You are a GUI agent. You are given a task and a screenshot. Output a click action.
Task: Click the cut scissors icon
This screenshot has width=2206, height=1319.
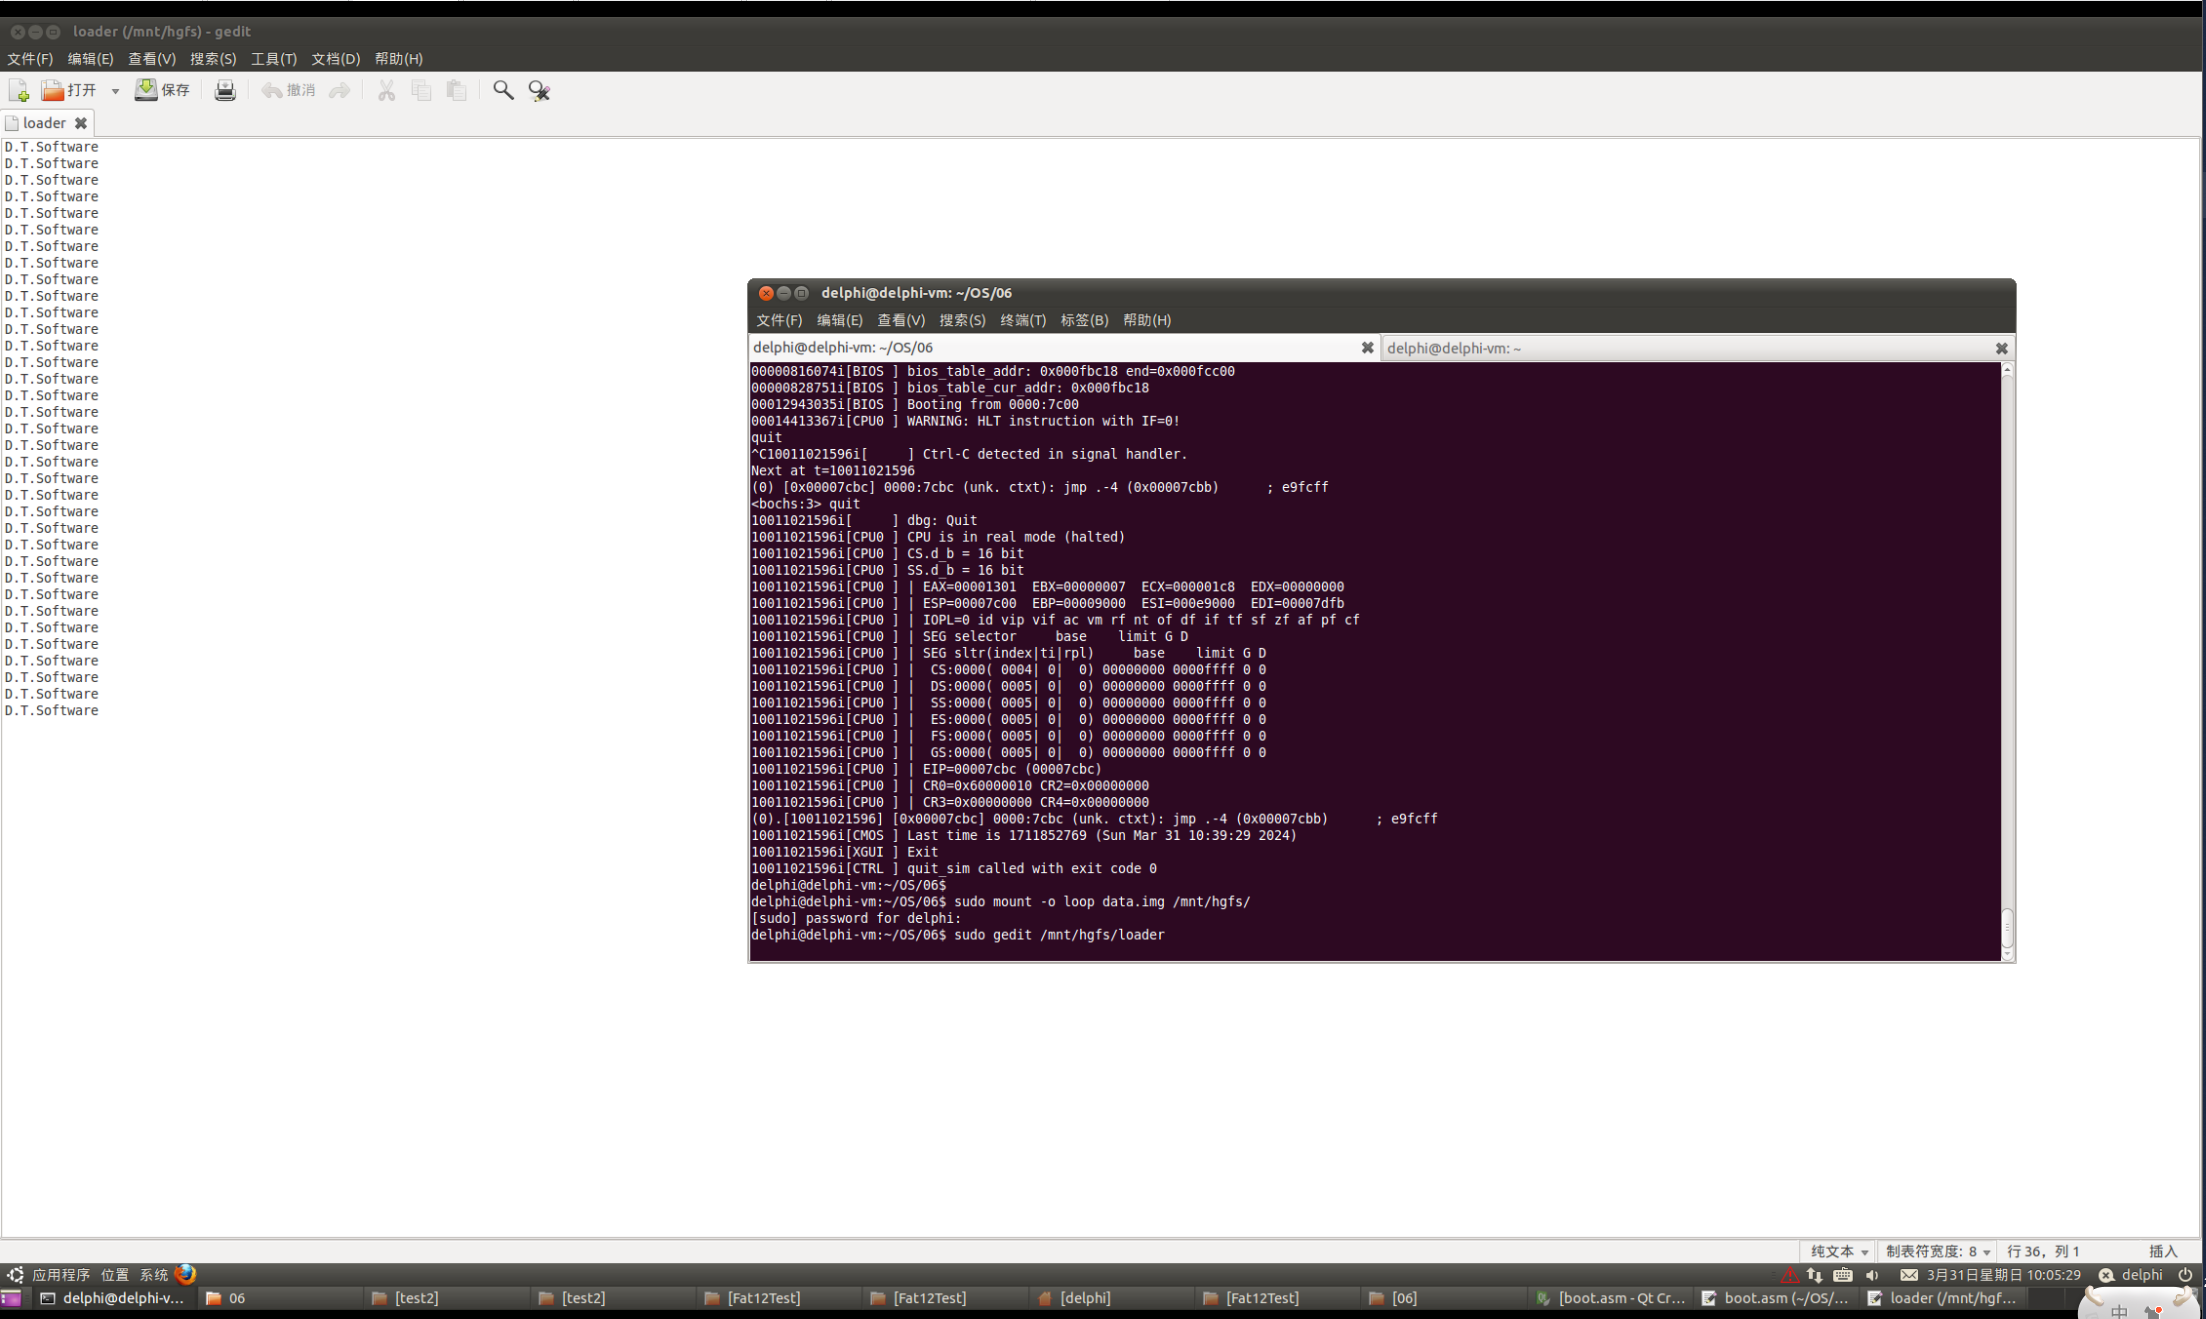pos(386,91)
